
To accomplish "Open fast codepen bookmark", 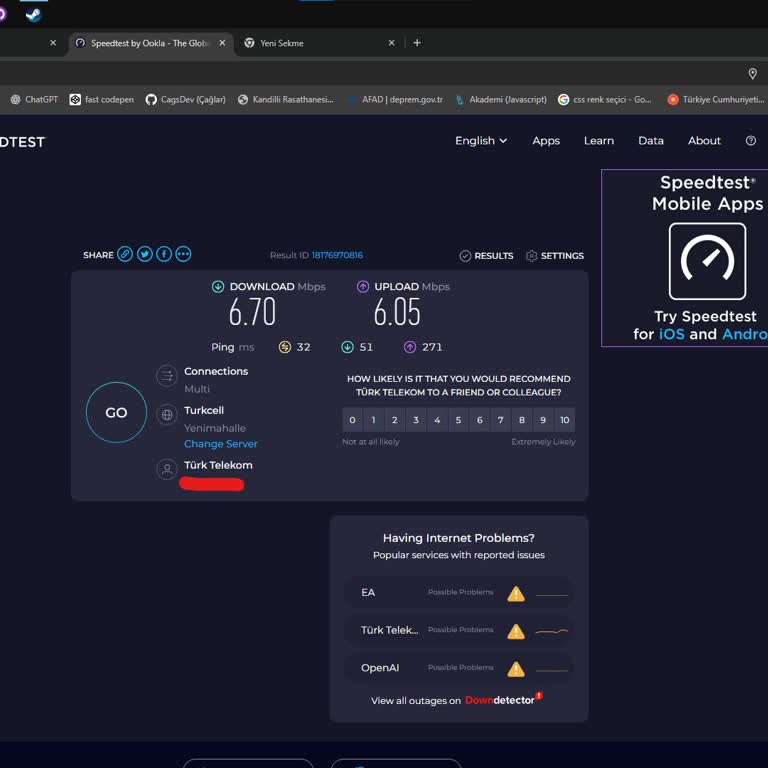I will 101,99.
